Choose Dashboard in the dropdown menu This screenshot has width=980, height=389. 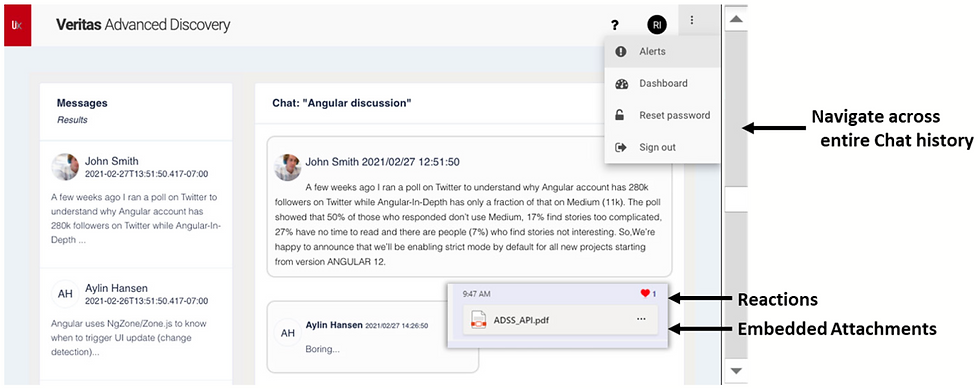[662, 84]
